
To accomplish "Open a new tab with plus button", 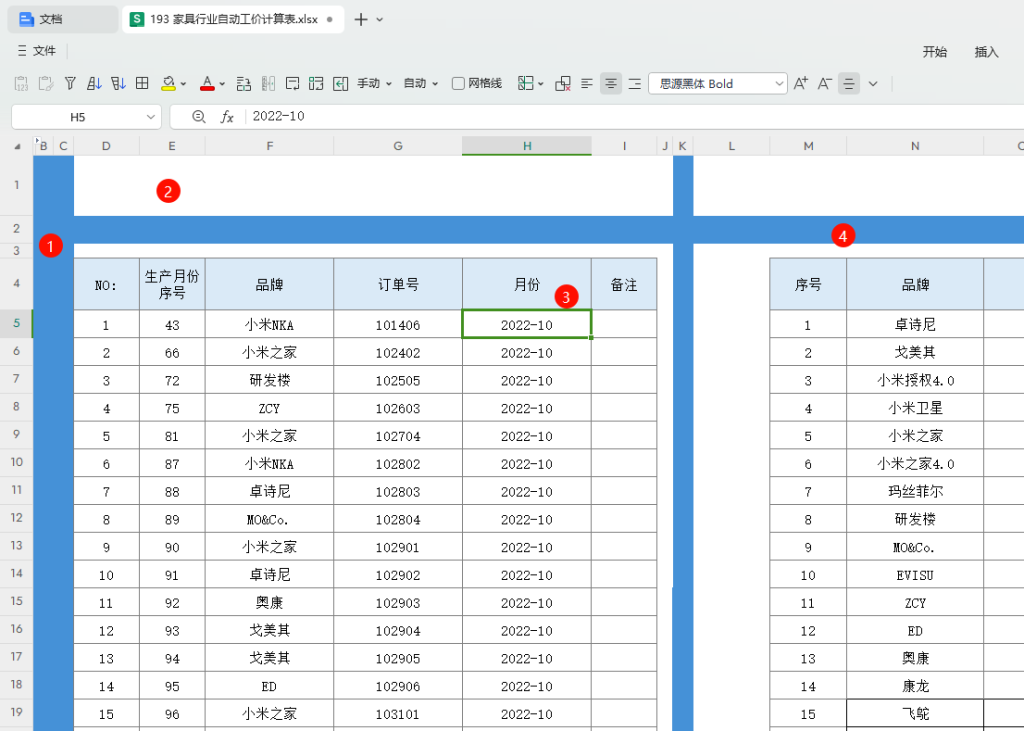I will pos(360,20).
